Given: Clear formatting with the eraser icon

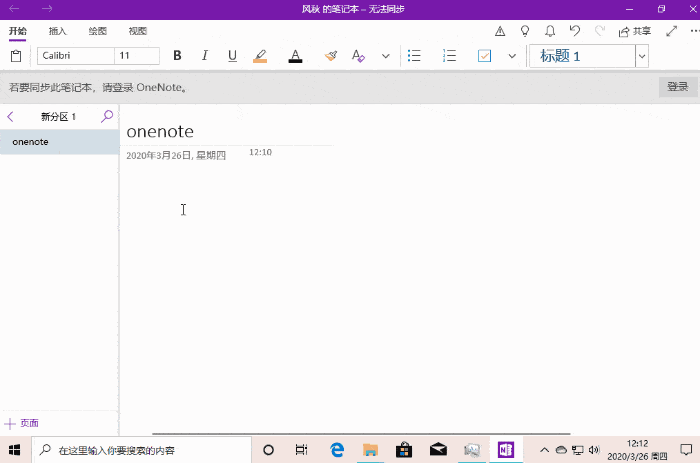Looking at the screenshot, I should point(358,56).
